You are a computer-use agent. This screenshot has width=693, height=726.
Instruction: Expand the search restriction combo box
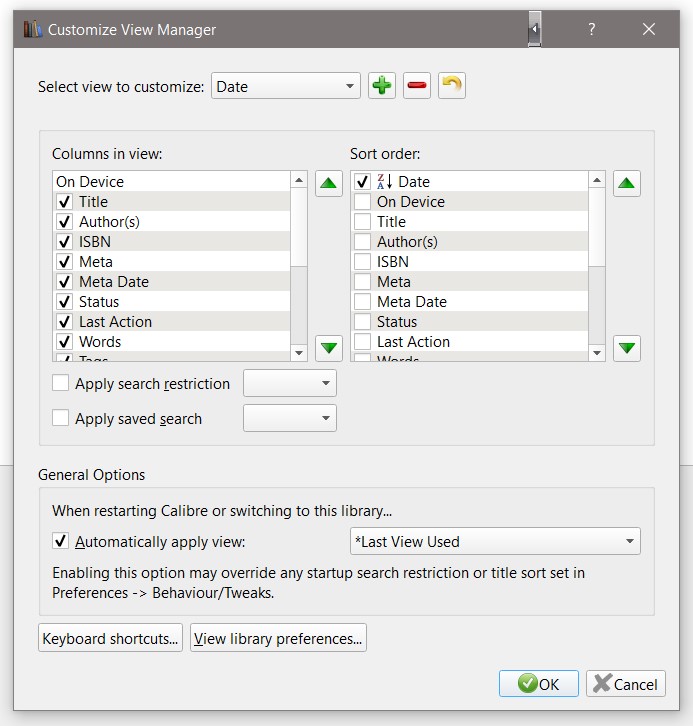(x=290, y=383)
